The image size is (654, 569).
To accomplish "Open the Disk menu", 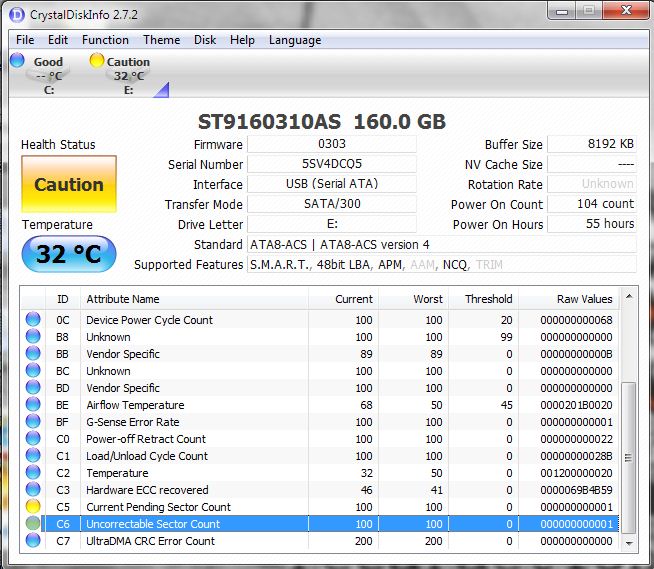I will pyautogui.click(x=205, y=40).
